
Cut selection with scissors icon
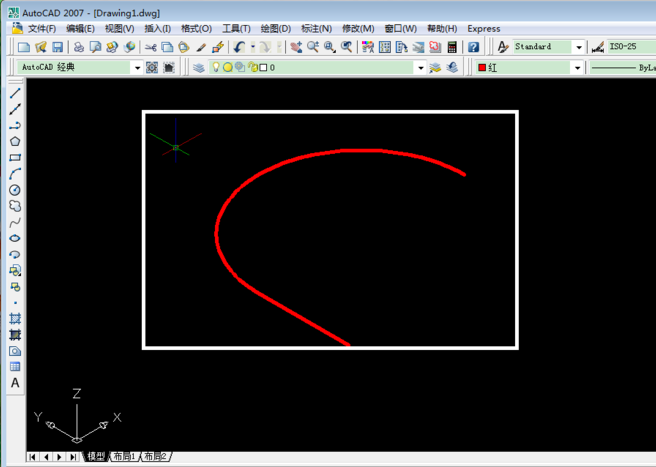click(x=151, y=47)
